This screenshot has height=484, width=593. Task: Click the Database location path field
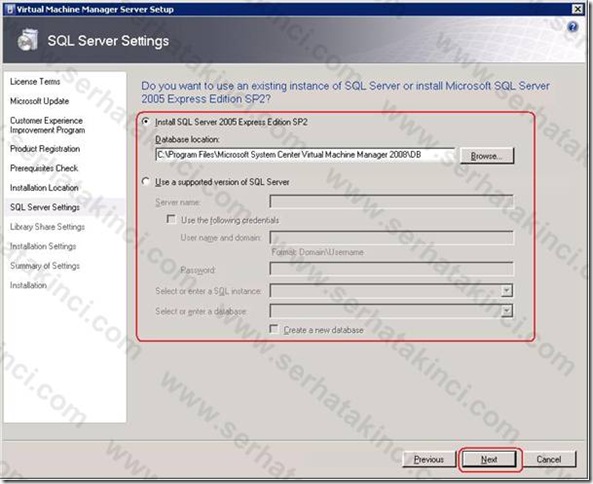point(305,155)
